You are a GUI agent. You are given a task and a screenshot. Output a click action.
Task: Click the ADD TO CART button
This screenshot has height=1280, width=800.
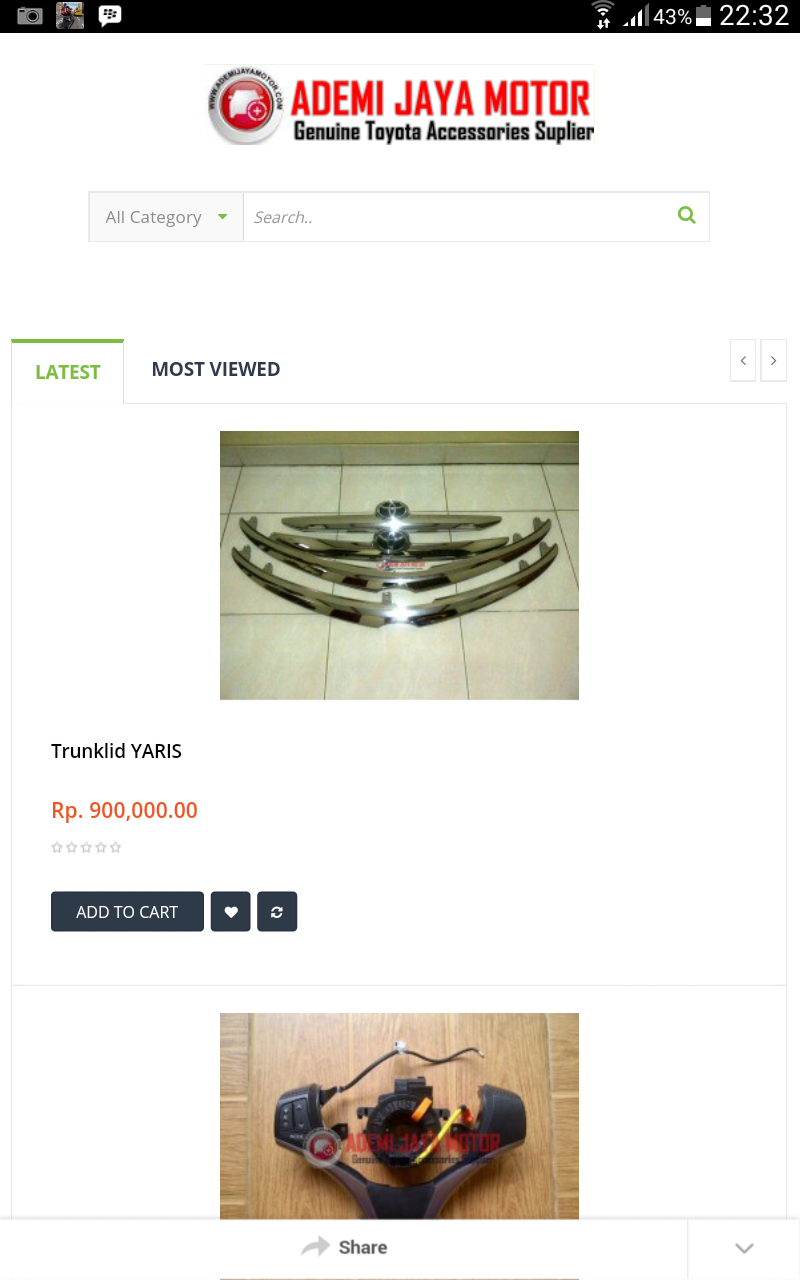coord(127,912)
